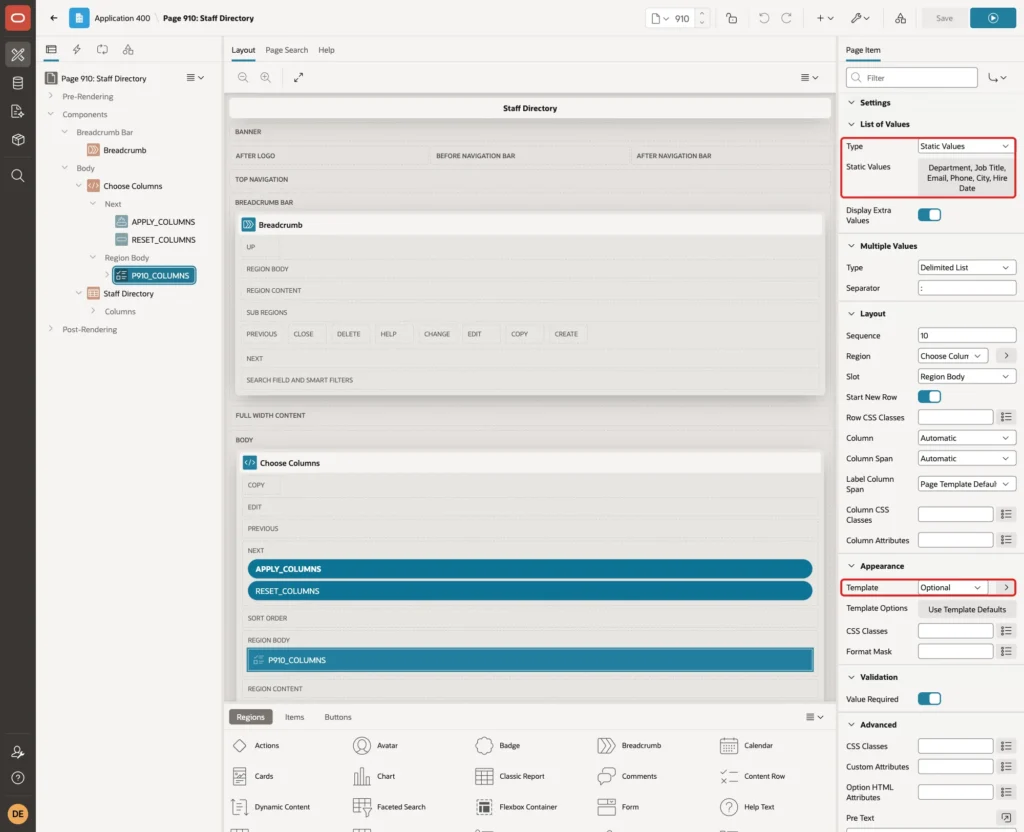Viewport: 1024px width, 832px height.
Task: Pick Faceted Search from gallery
Action: click(389, 807)
